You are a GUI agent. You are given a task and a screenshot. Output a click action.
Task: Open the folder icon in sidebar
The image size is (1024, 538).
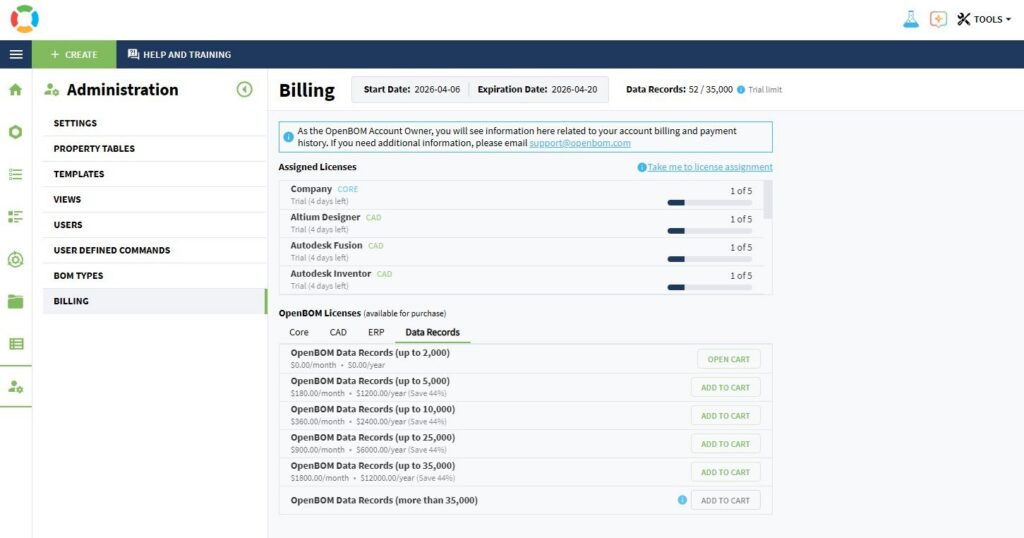click(16, 301)
